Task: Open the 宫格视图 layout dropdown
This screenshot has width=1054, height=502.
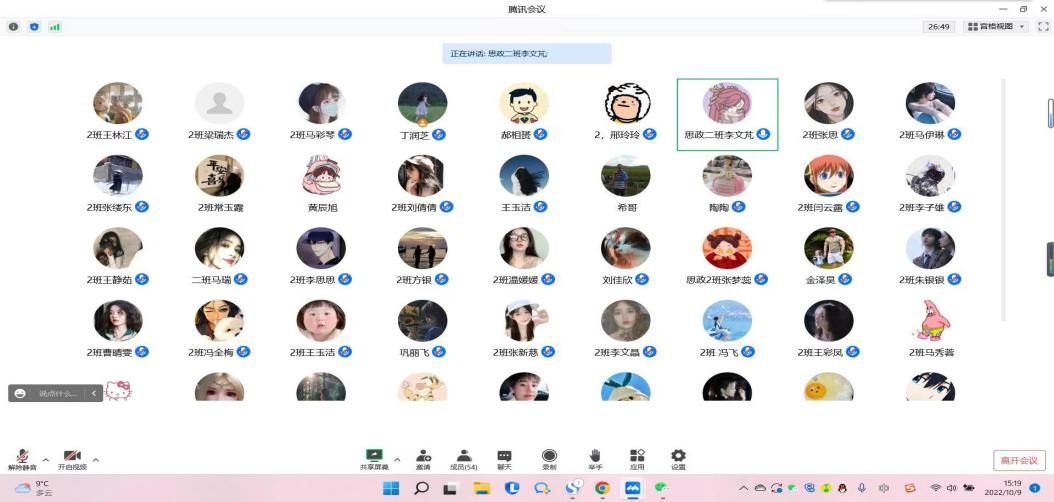Action: click(994, 27)
